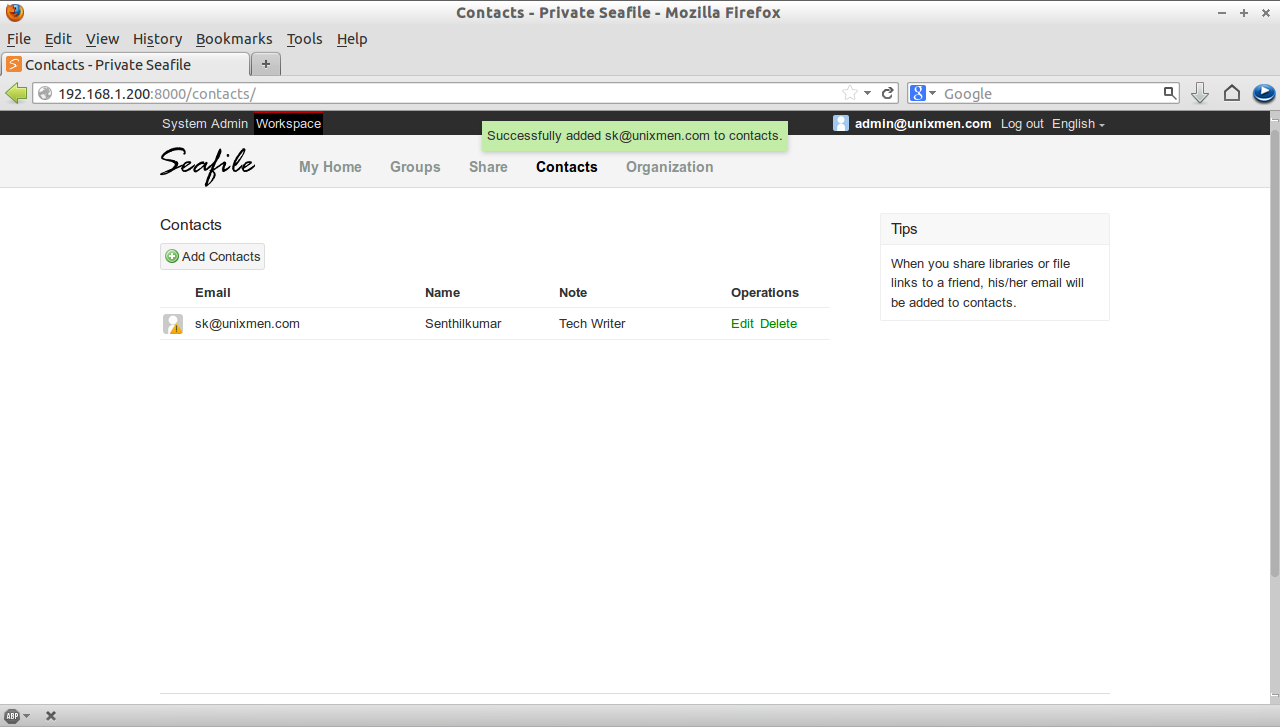Click the Adblock Plus icon in the add-on bar
1280x728 pixels.
(x=13, y=716)
